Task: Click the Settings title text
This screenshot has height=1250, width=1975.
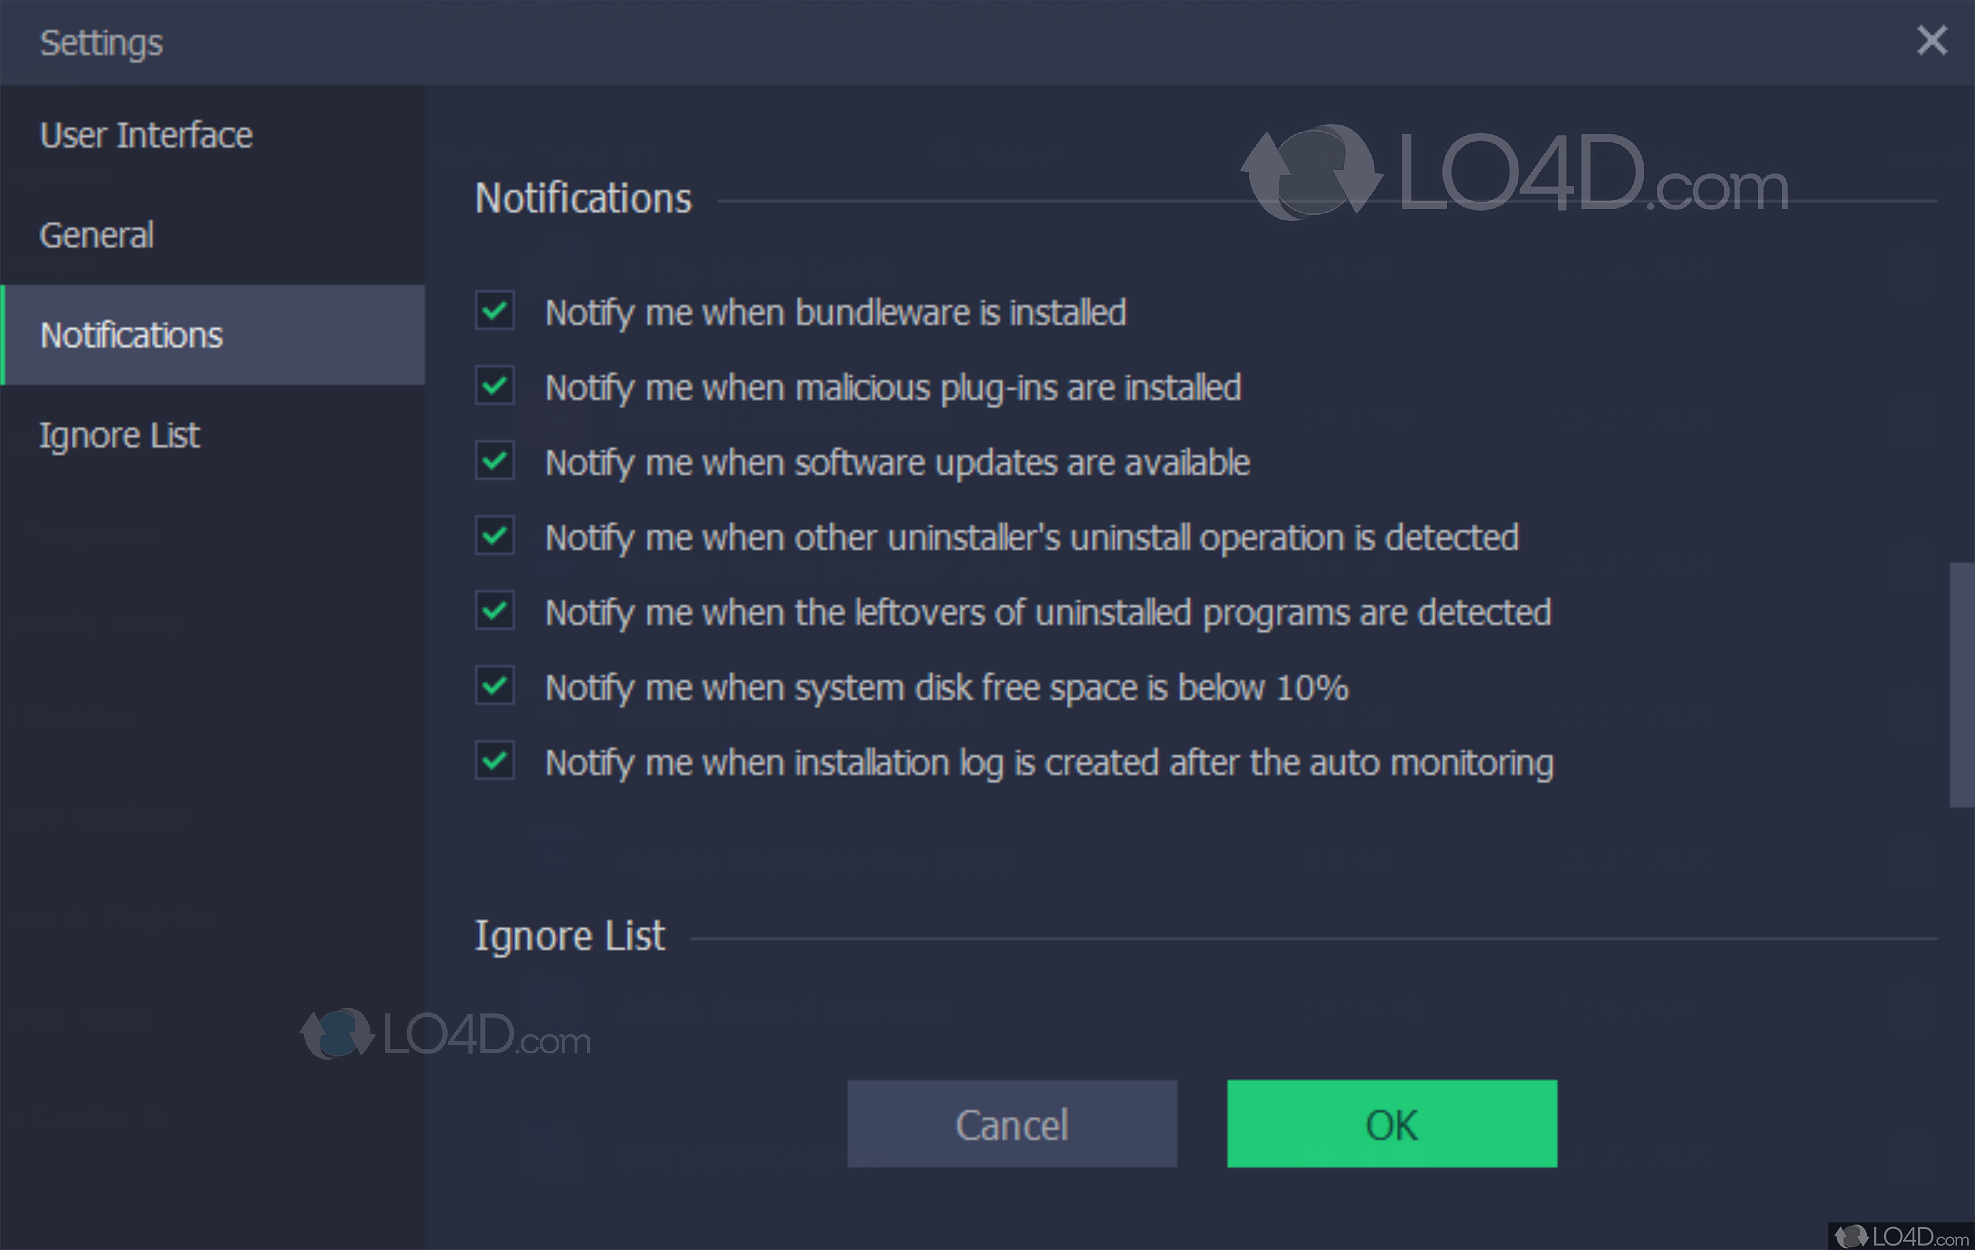Action: coord(101,42)
